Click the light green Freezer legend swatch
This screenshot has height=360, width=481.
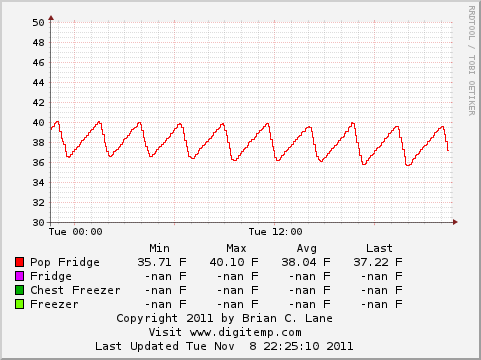(x=19, y=304)
